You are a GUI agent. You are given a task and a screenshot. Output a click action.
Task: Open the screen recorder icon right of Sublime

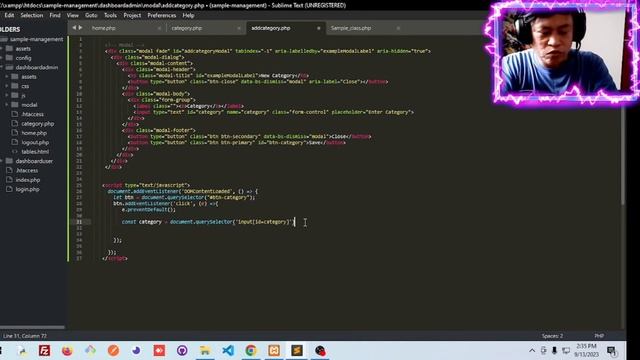(x=320, y=351)
